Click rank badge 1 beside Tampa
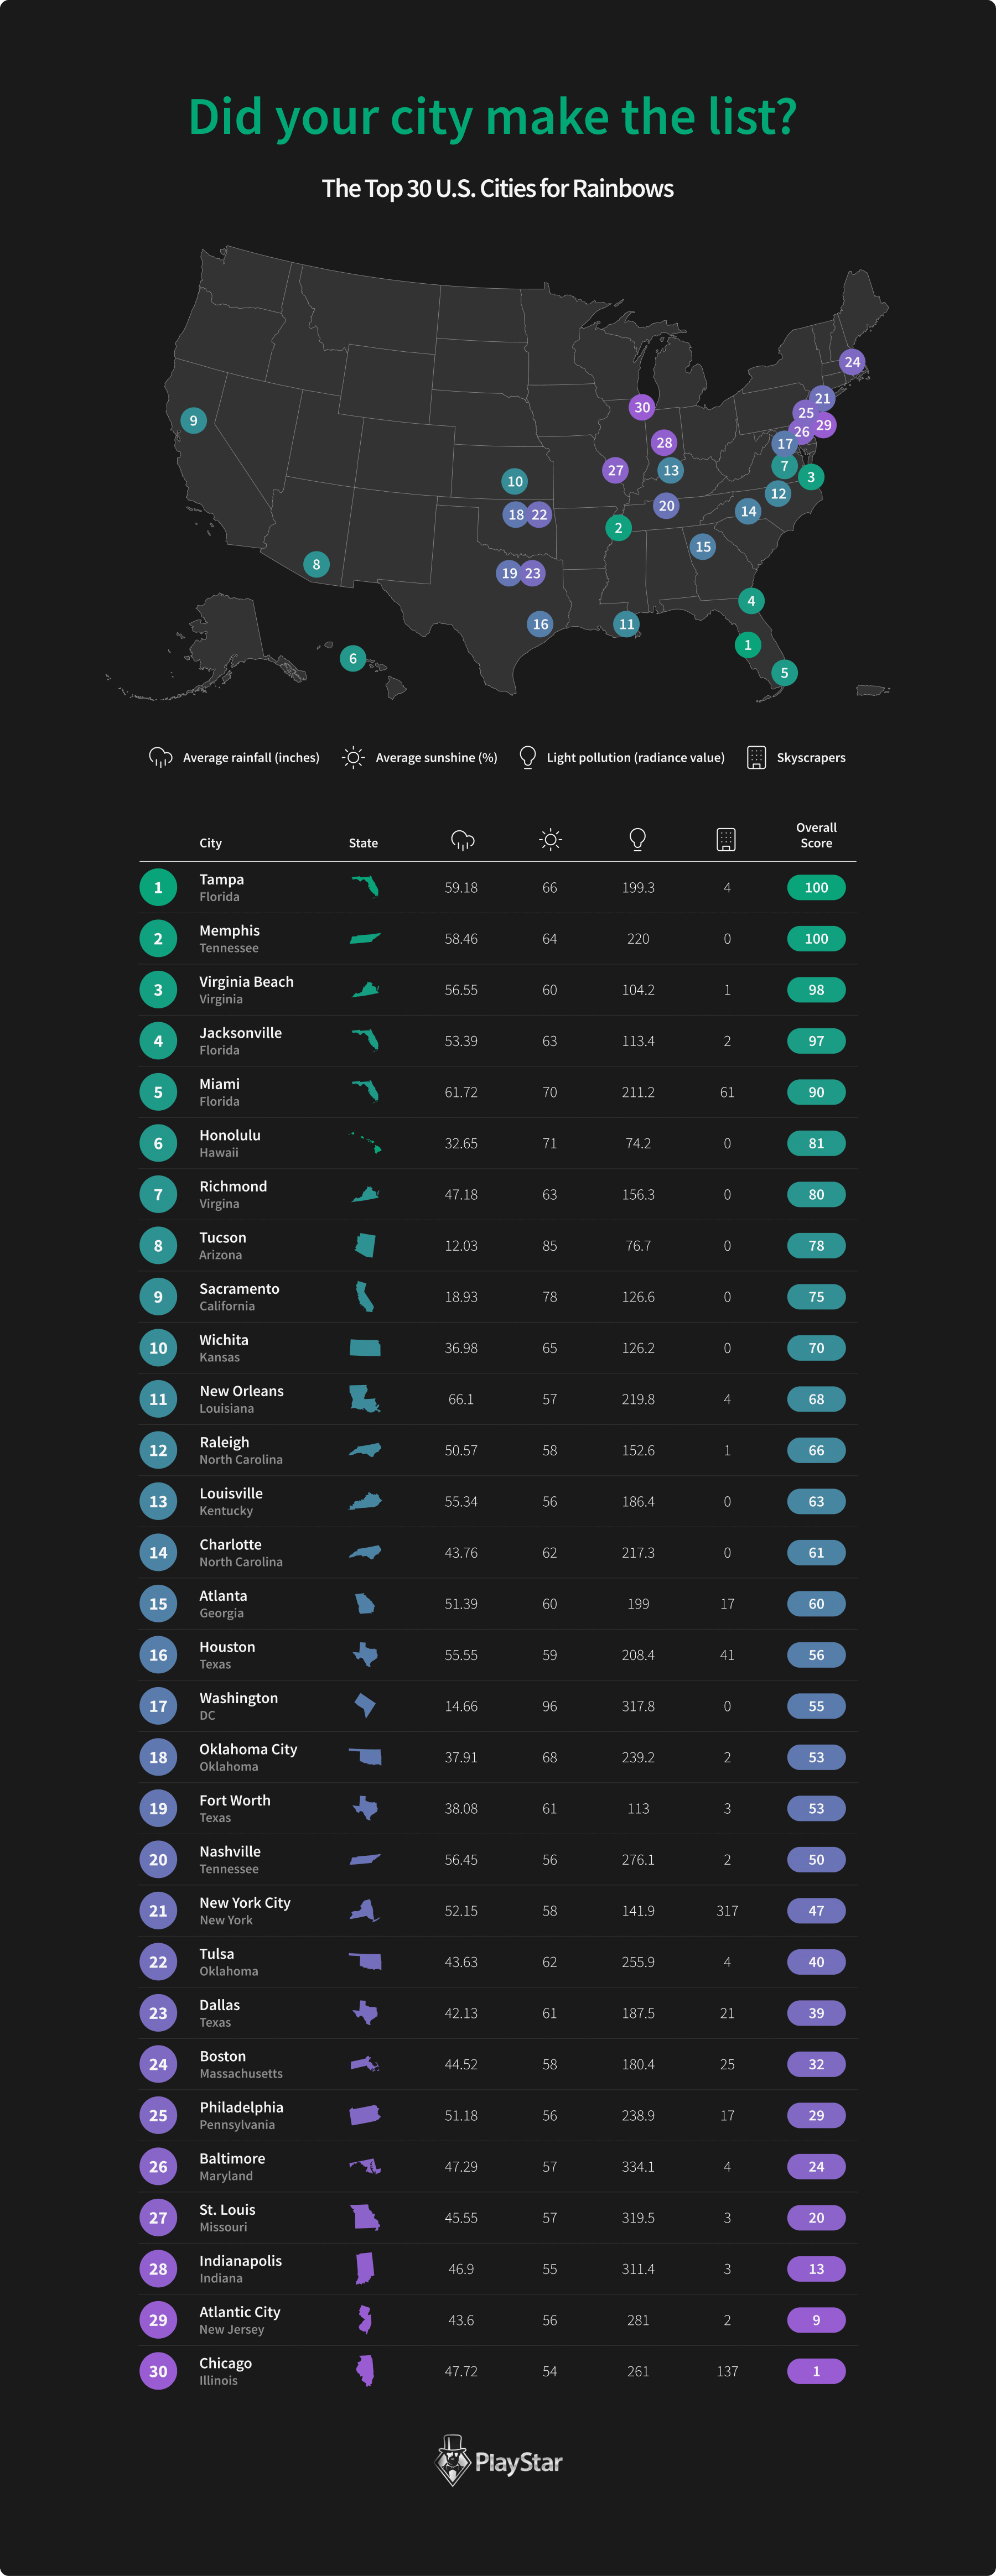The image size is (996, 2576). point(158,887)
